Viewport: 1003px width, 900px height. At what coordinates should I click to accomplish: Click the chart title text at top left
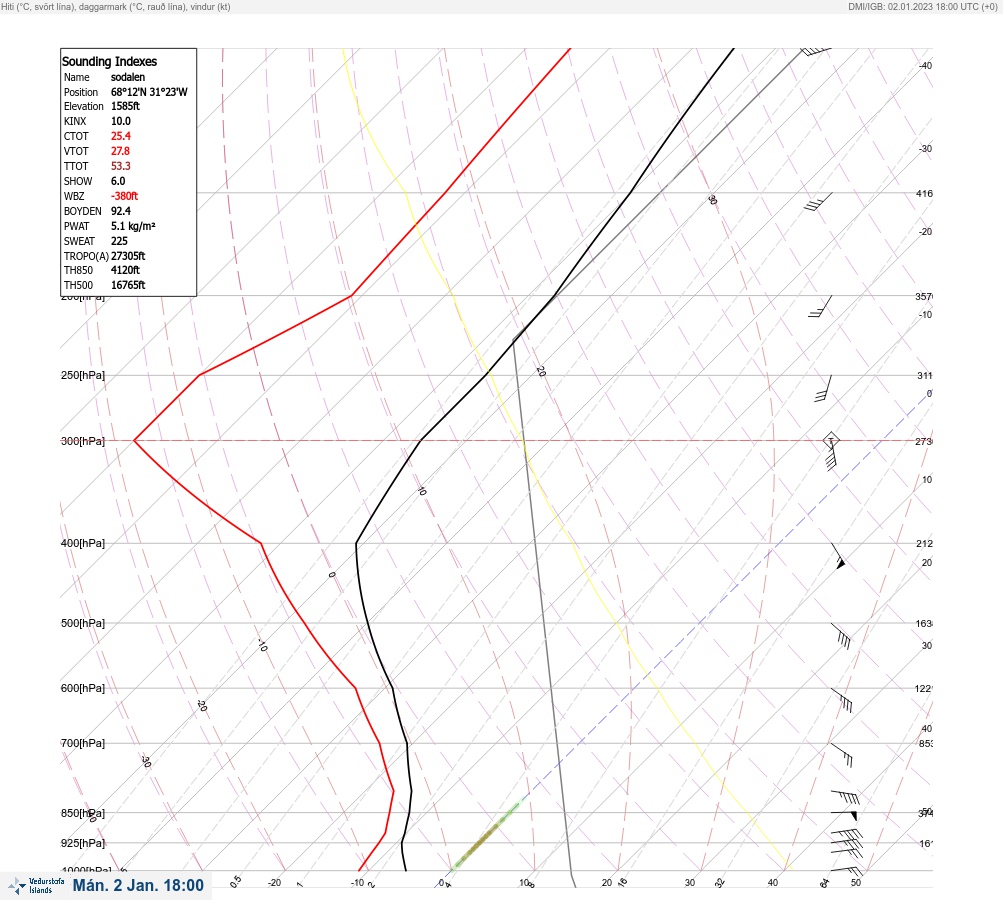point(116,7)
